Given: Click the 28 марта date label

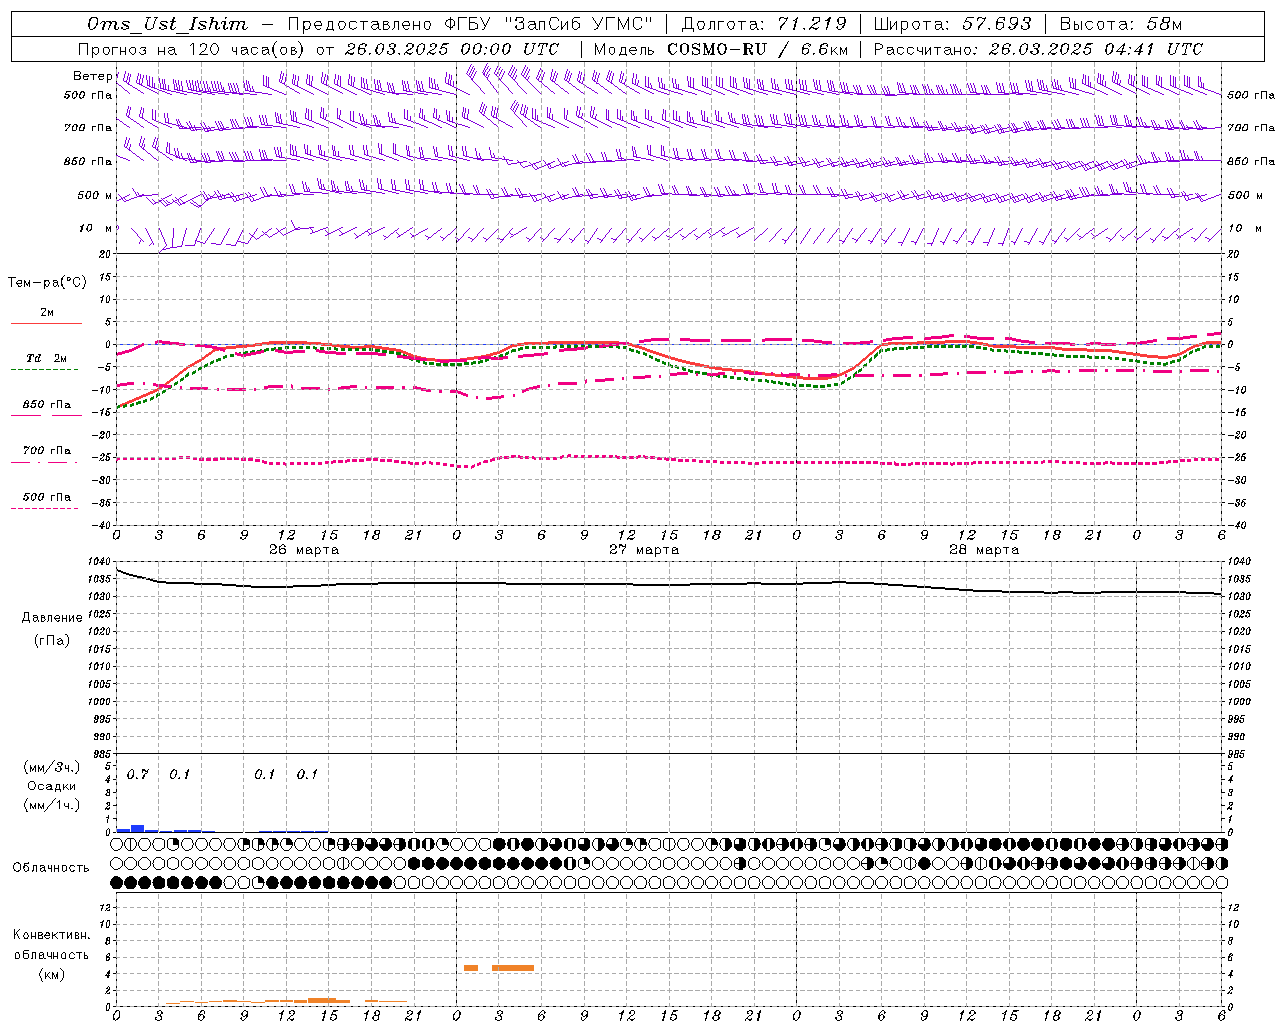Looking at the screenshot, I should [x=984, y=550].
